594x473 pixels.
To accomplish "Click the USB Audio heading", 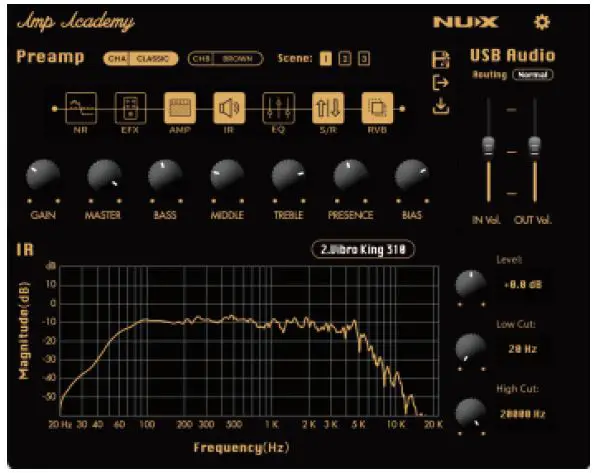I will point(513,55).
